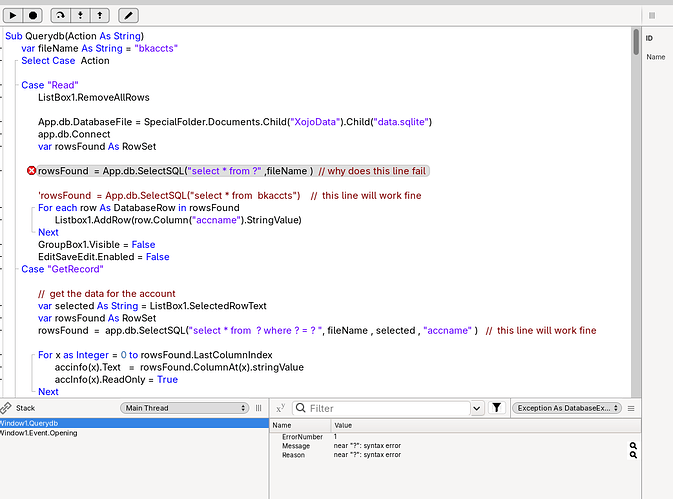The height and width of the screenshot is (499, 673).
Task: Open the variables pane options menu
Action: 631,408
